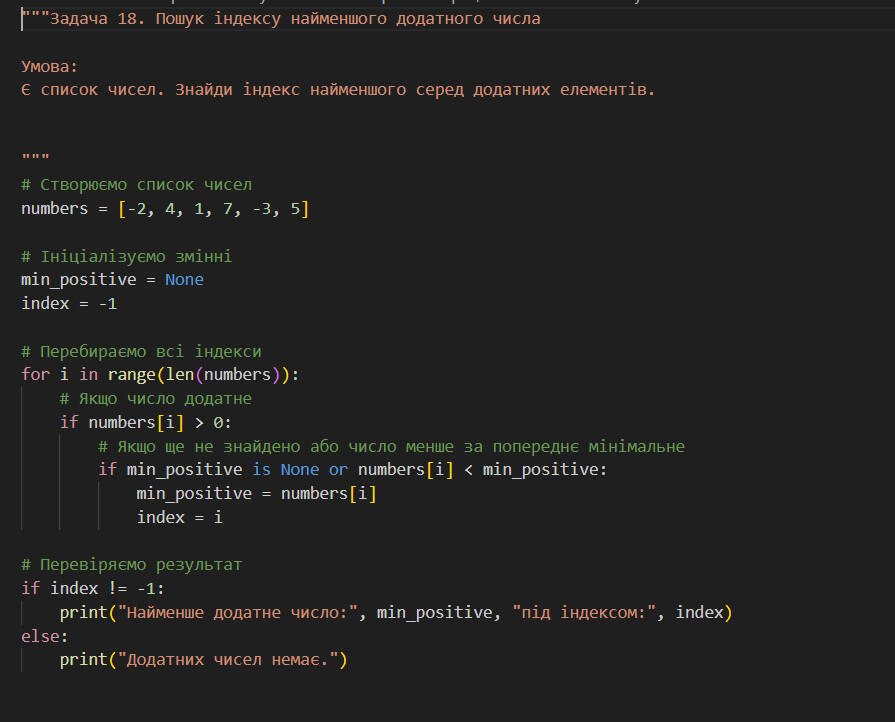Click the line 'if numbers[i] > 0:'

click(x=146, y=423)
